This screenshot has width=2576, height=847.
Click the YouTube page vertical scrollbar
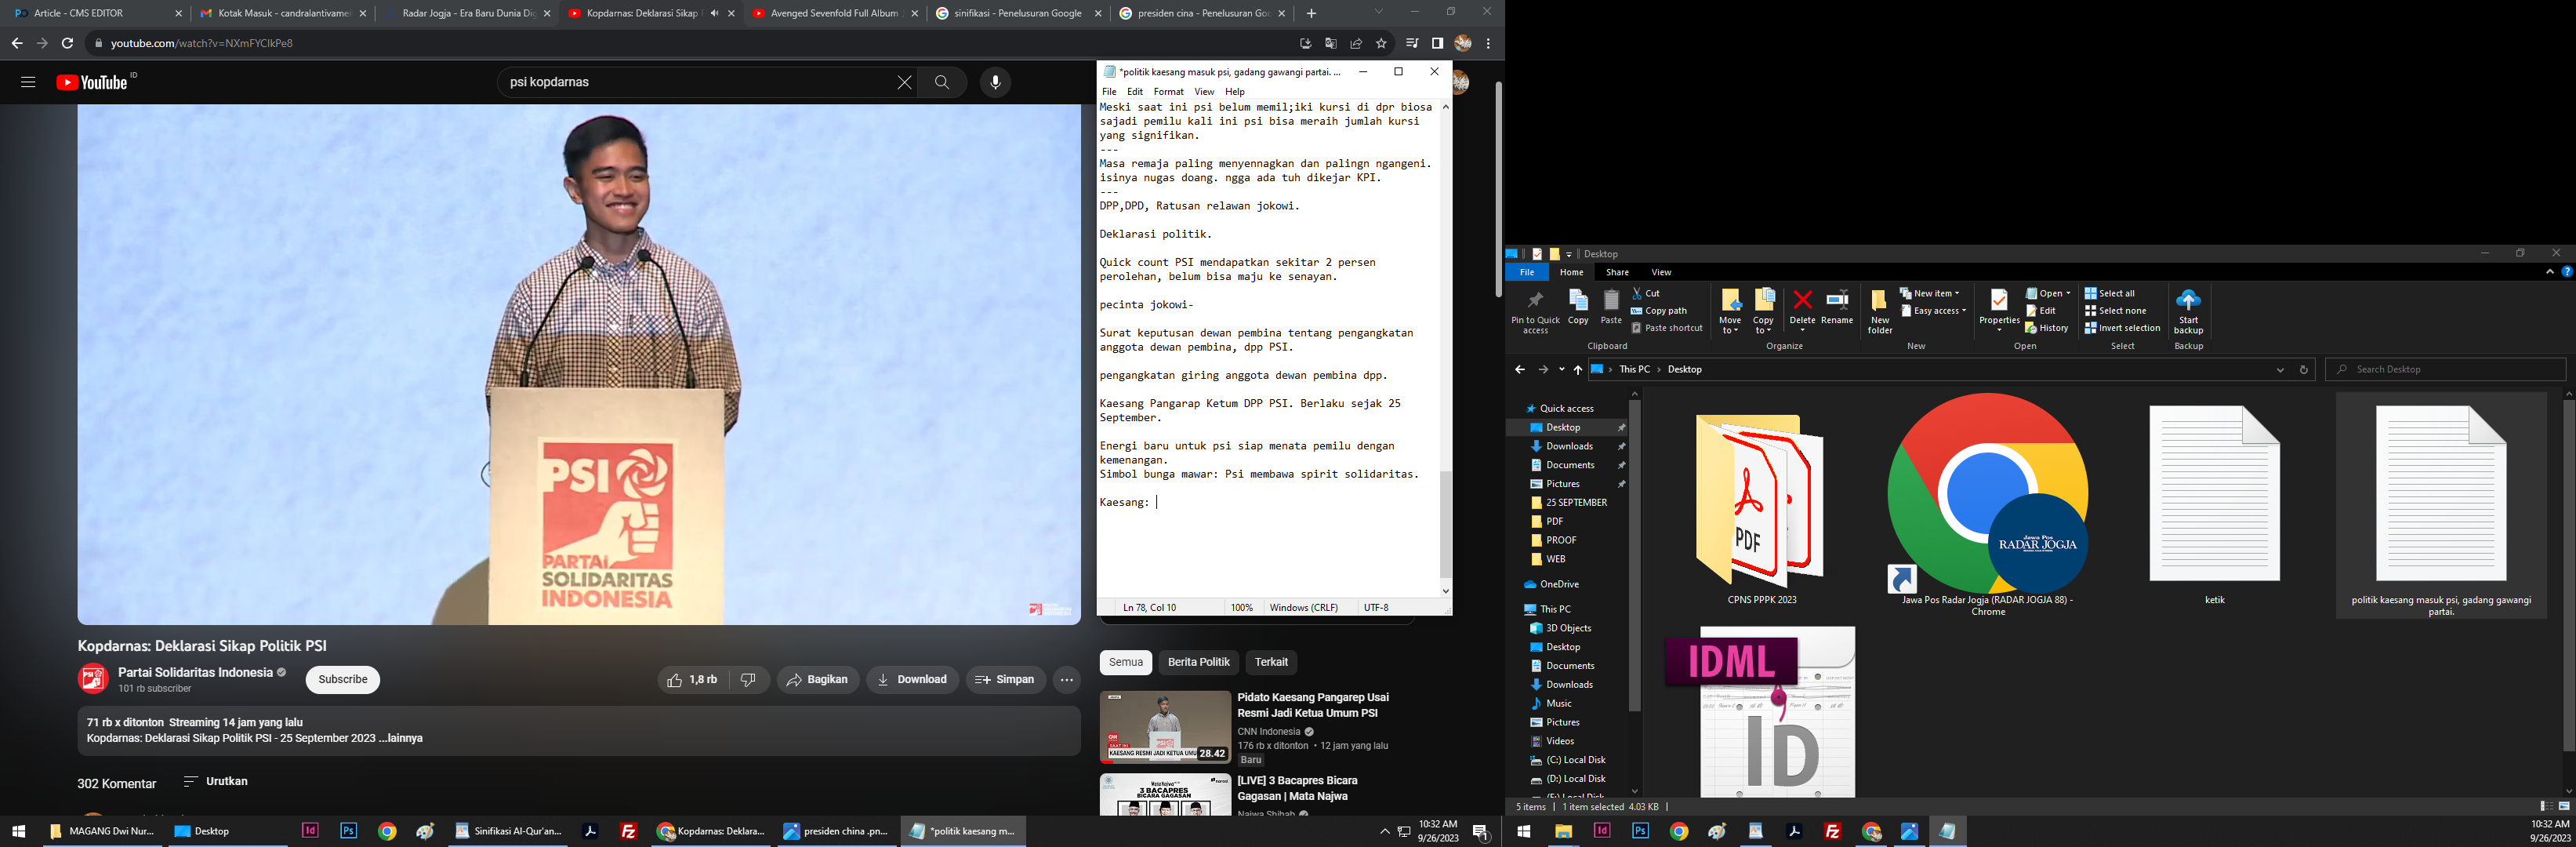pos(1497,188)
